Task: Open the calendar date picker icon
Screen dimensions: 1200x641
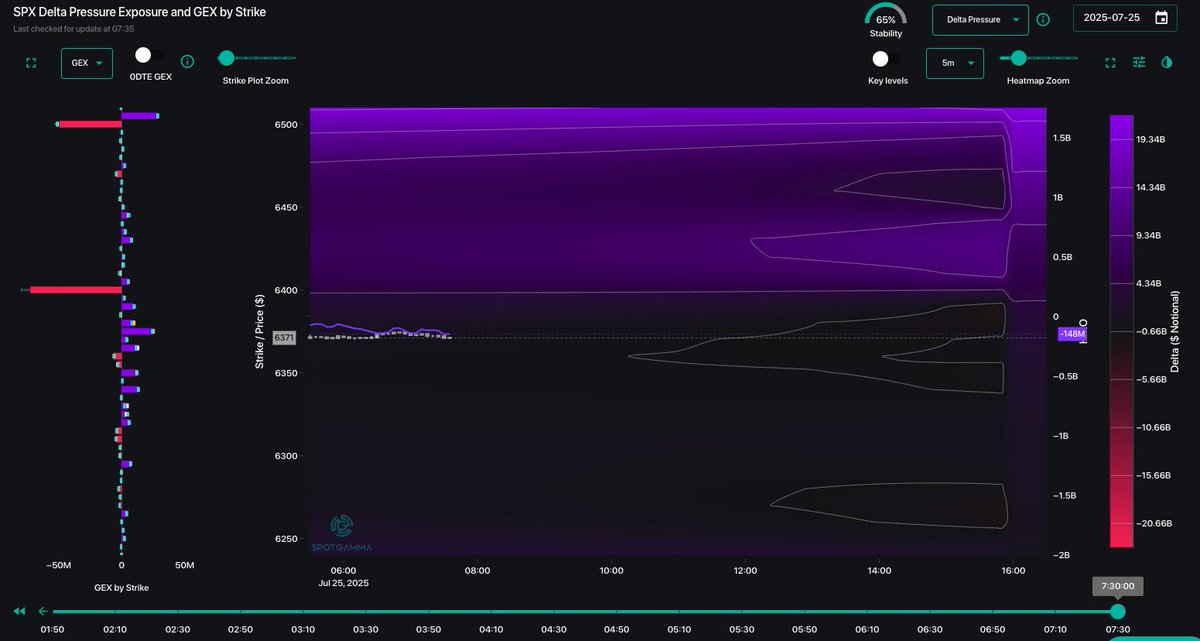Action: pos(1161,18)
